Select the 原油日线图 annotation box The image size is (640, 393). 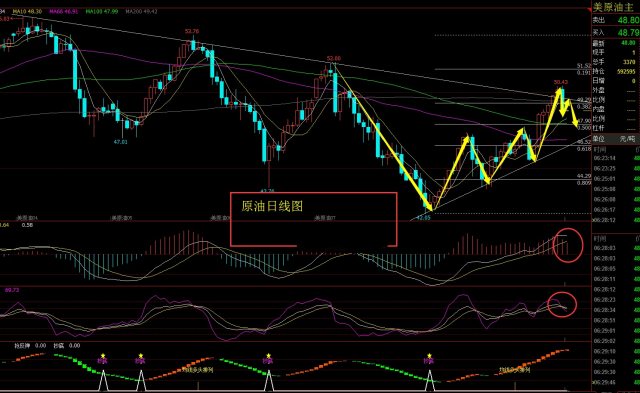click(x=313, y=220)
